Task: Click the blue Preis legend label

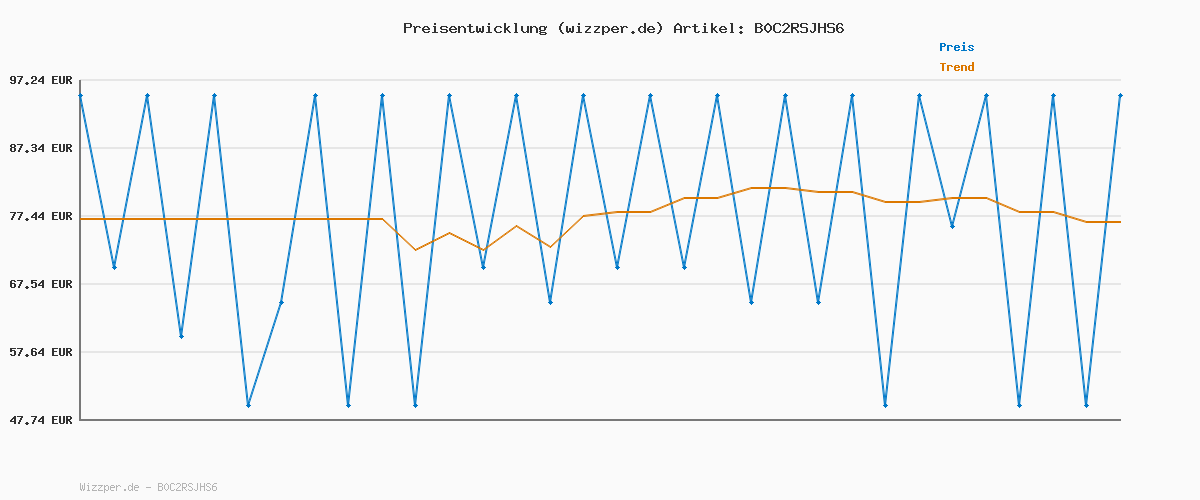Action: pos(956,47)
